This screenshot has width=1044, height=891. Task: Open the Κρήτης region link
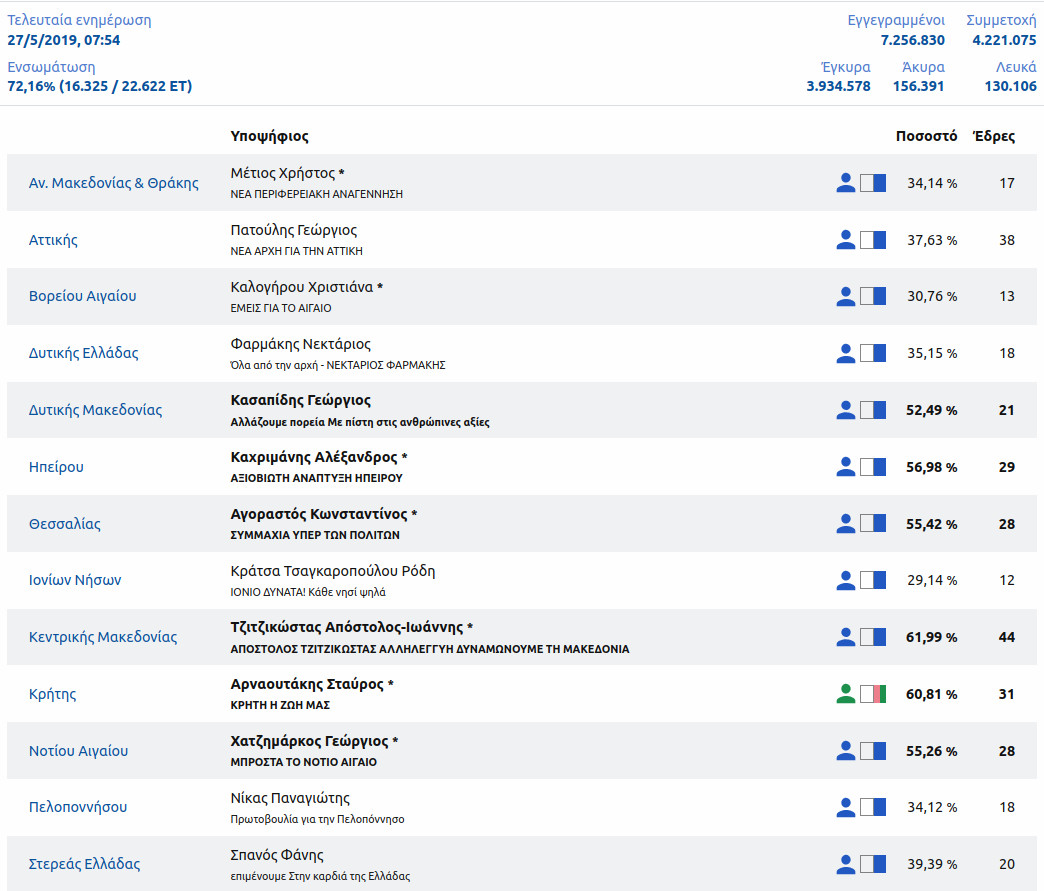click(x=52, y=694)
